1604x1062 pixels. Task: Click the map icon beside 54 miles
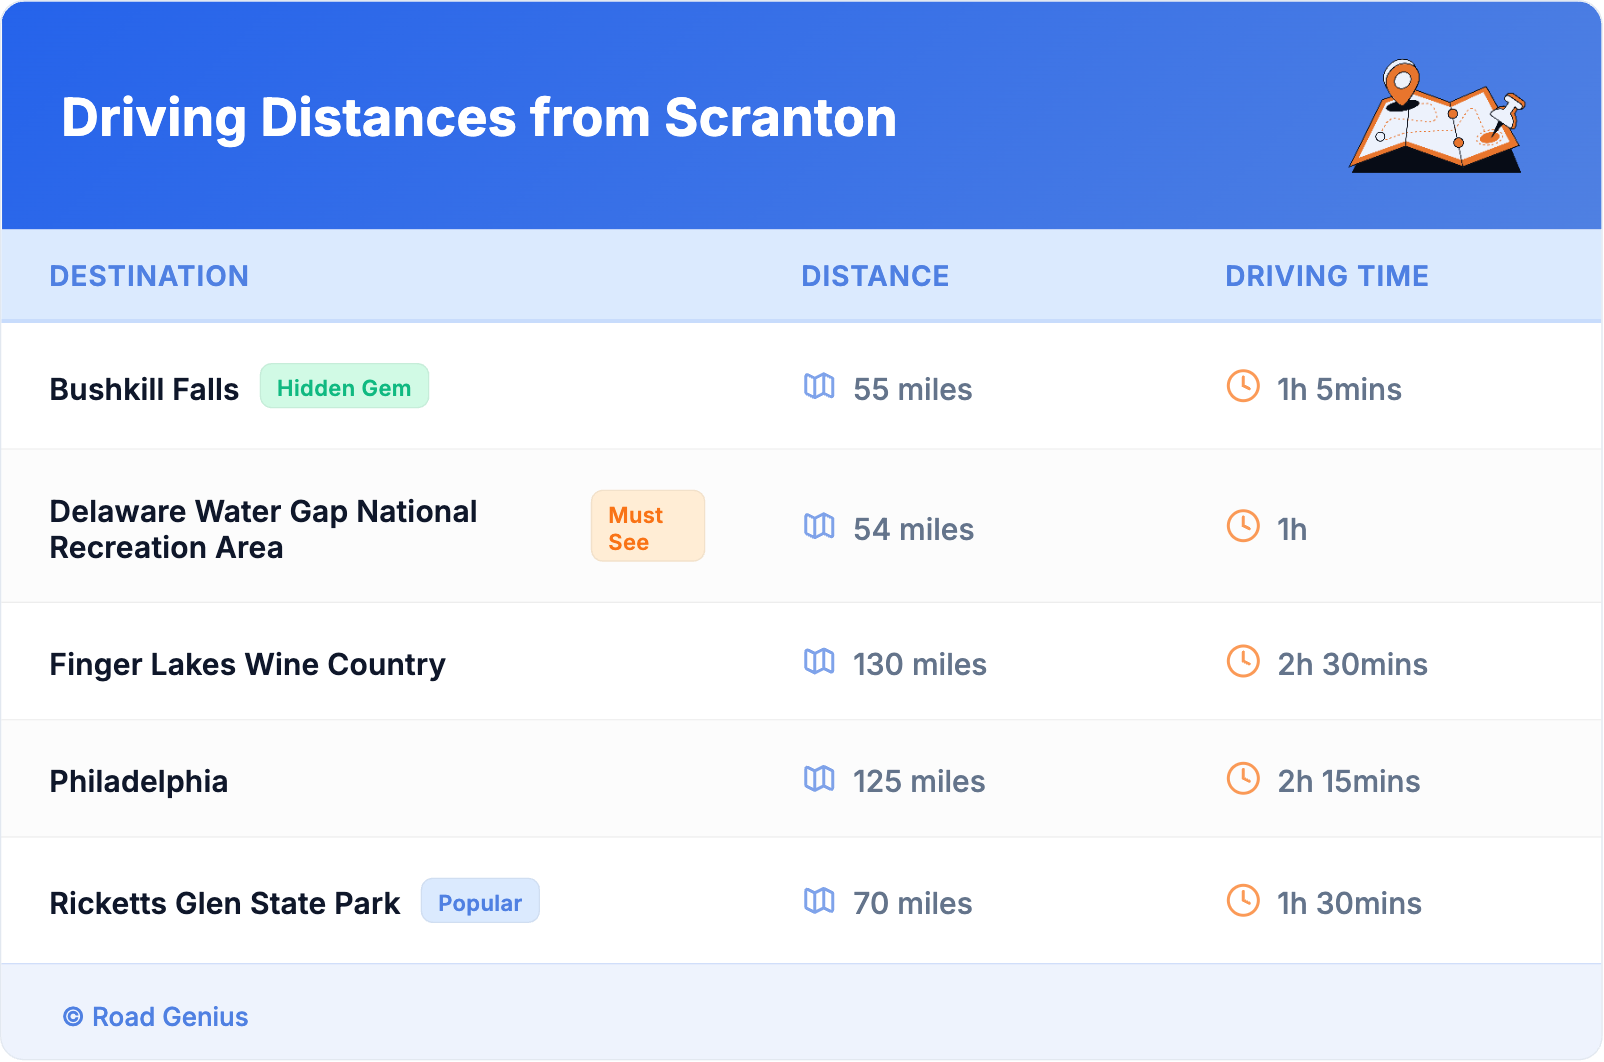coord(819,526)
